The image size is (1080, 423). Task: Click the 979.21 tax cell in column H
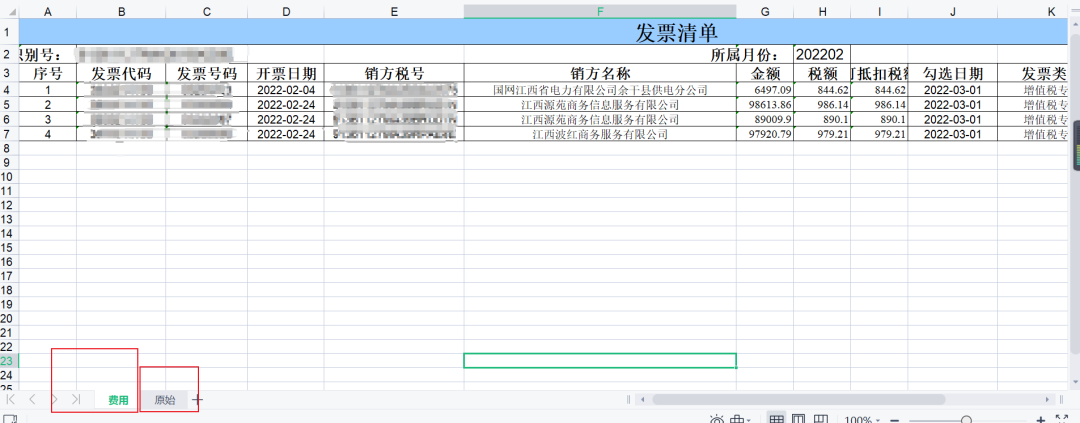click(x=822, y=134)
